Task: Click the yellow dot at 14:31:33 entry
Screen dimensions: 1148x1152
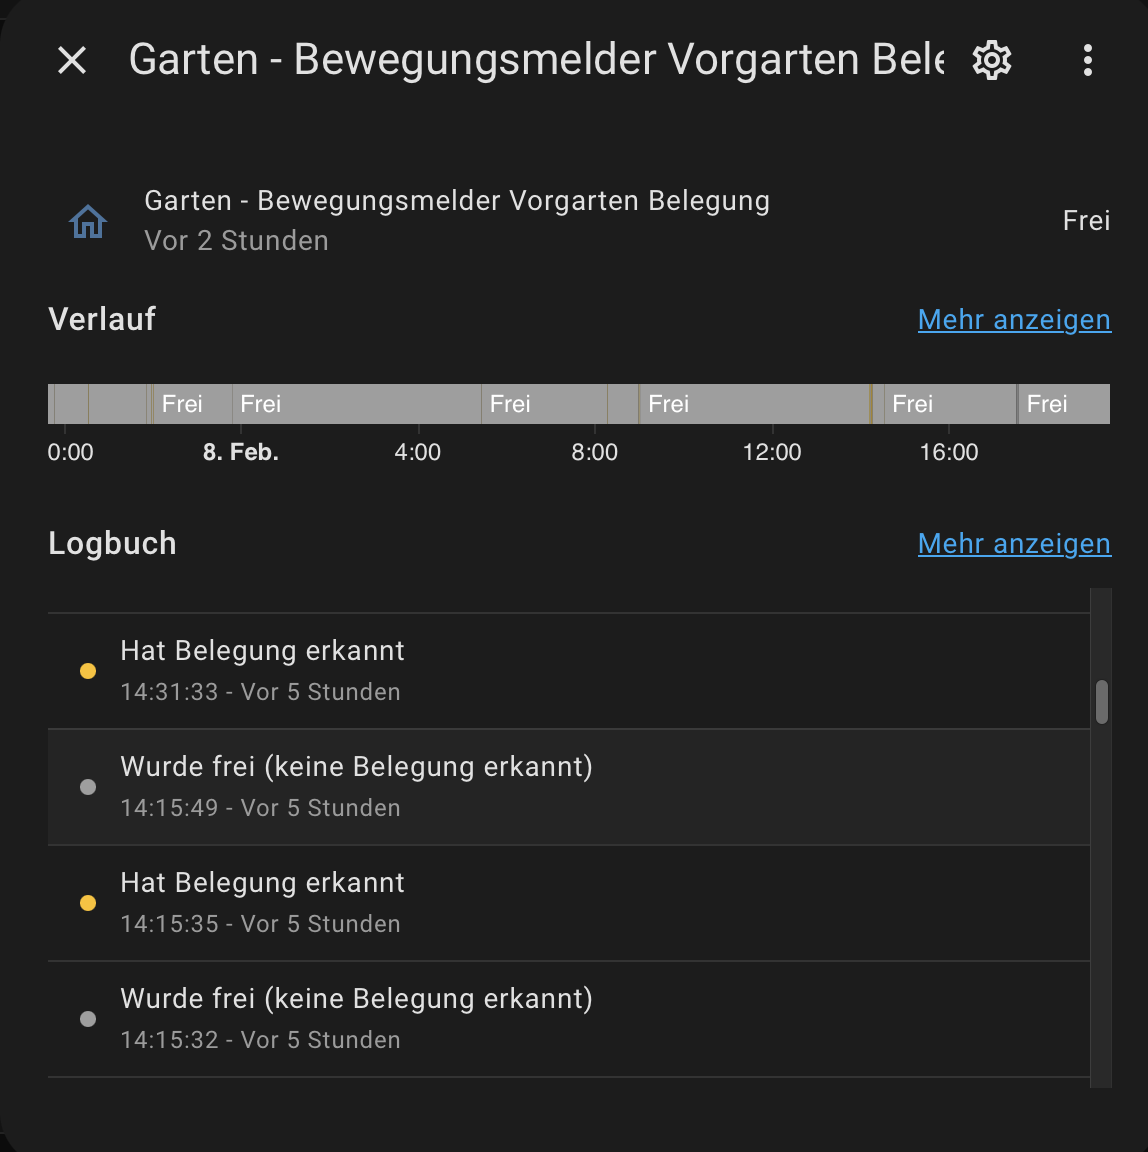Action: (x=88, y=671)
